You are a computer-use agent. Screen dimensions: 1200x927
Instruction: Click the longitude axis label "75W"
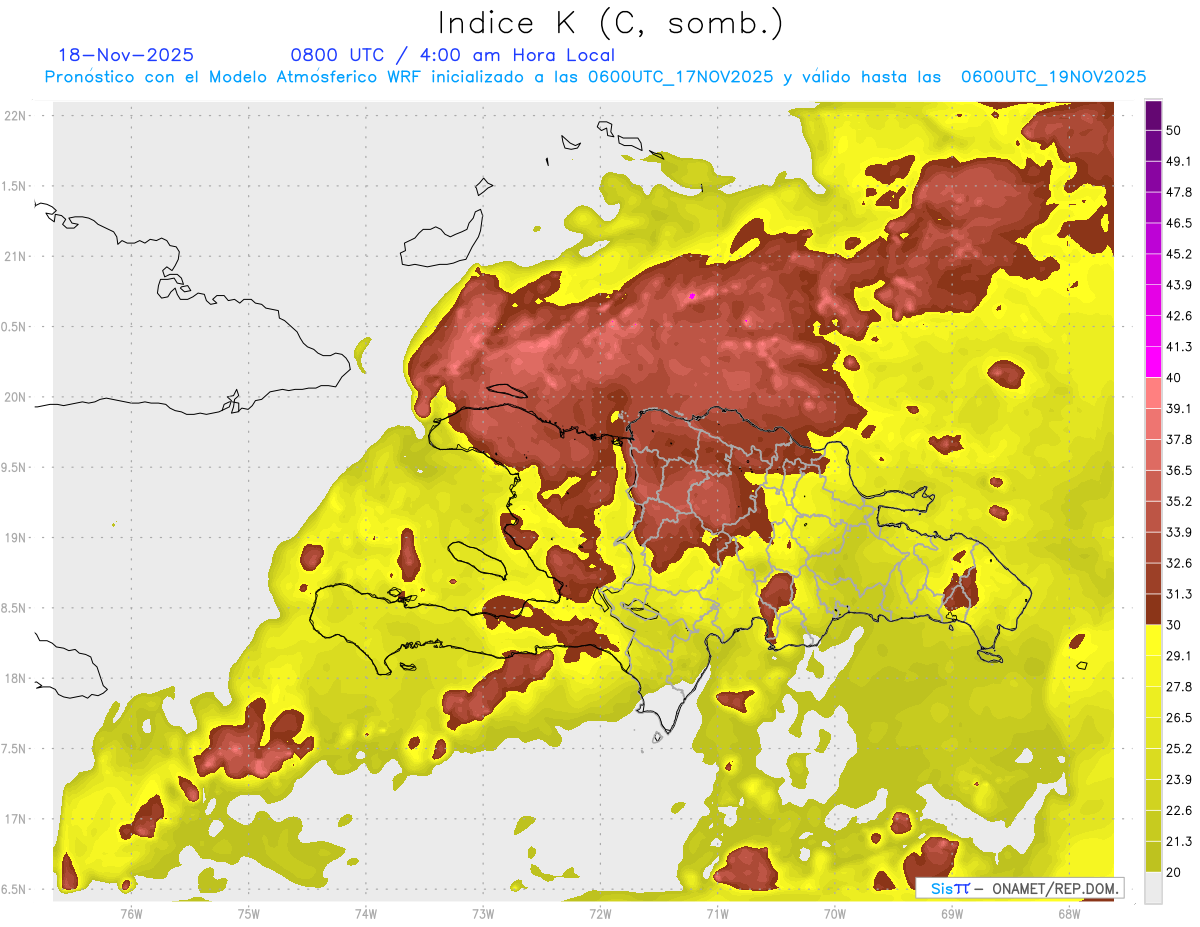pyautogui.click(x=249, y=914)
